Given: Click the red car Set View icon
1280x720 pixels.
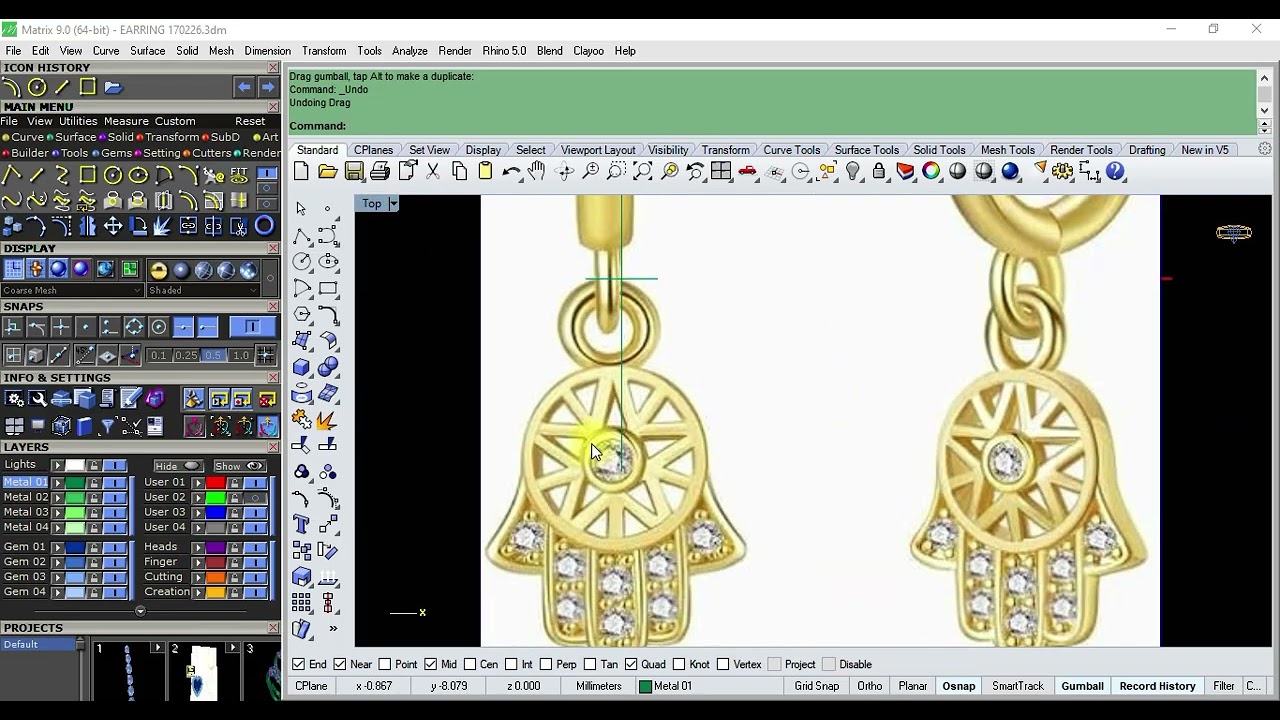Looking at the screenshot, I should click(x=748, y=172).
